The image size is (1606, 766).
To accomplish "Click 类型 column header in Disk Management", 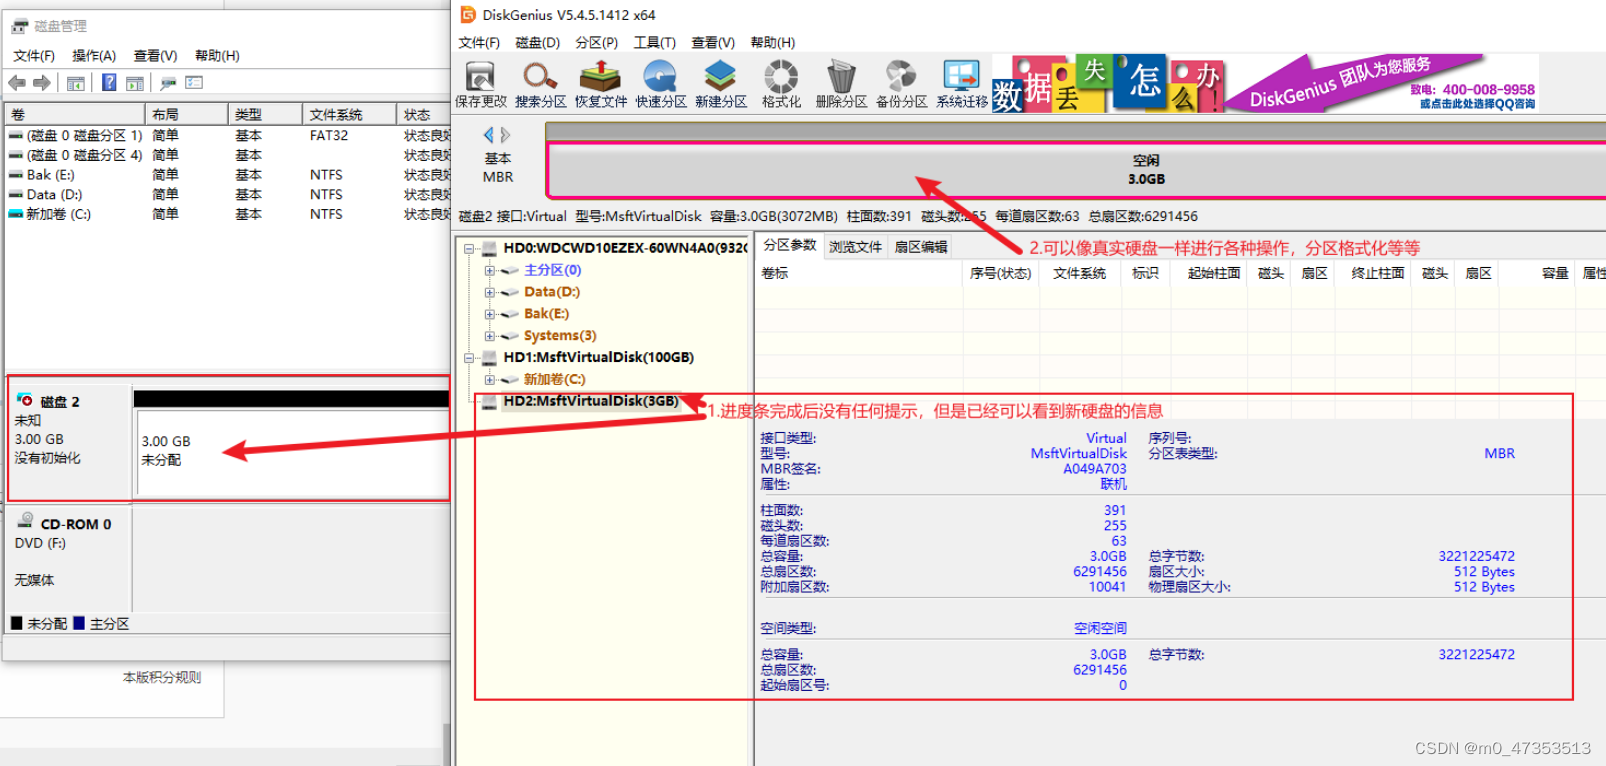I will (265, 114).
